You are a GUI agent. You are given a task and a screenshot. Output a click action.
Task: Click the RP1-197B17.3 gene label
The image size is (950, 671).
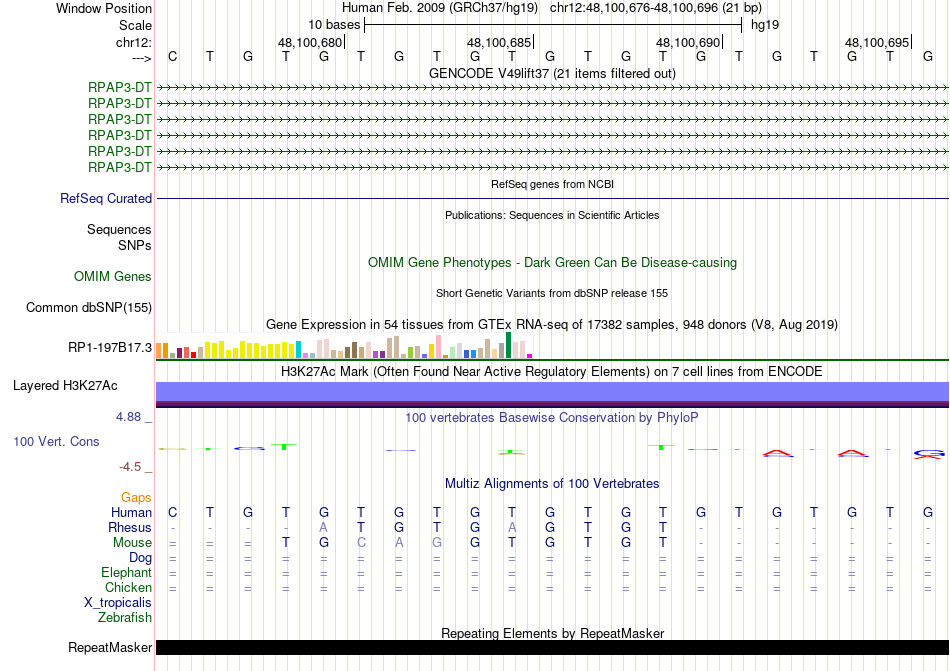(x=110, y=348)
